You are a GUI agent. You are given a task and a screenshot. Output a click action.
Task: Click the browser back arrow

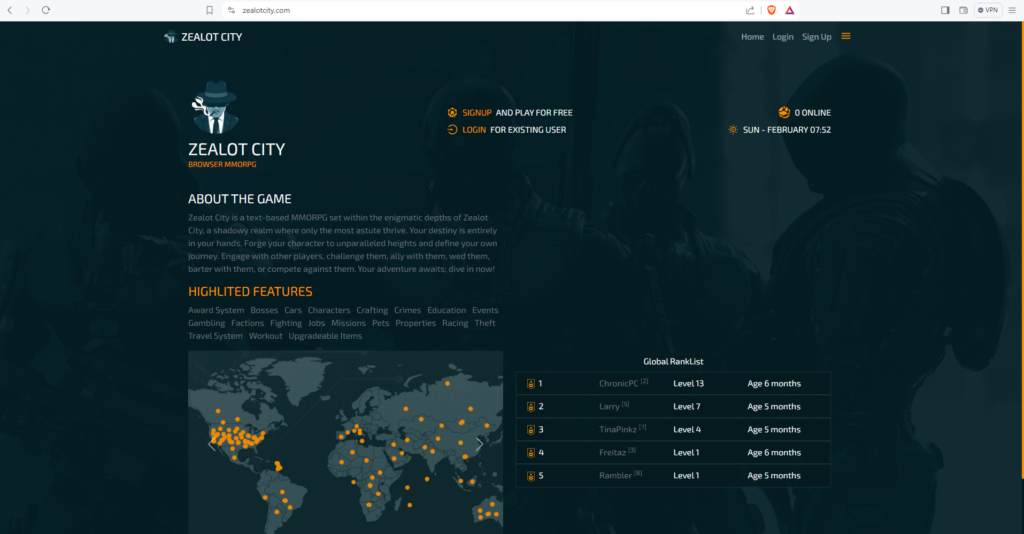click(10, 10)
